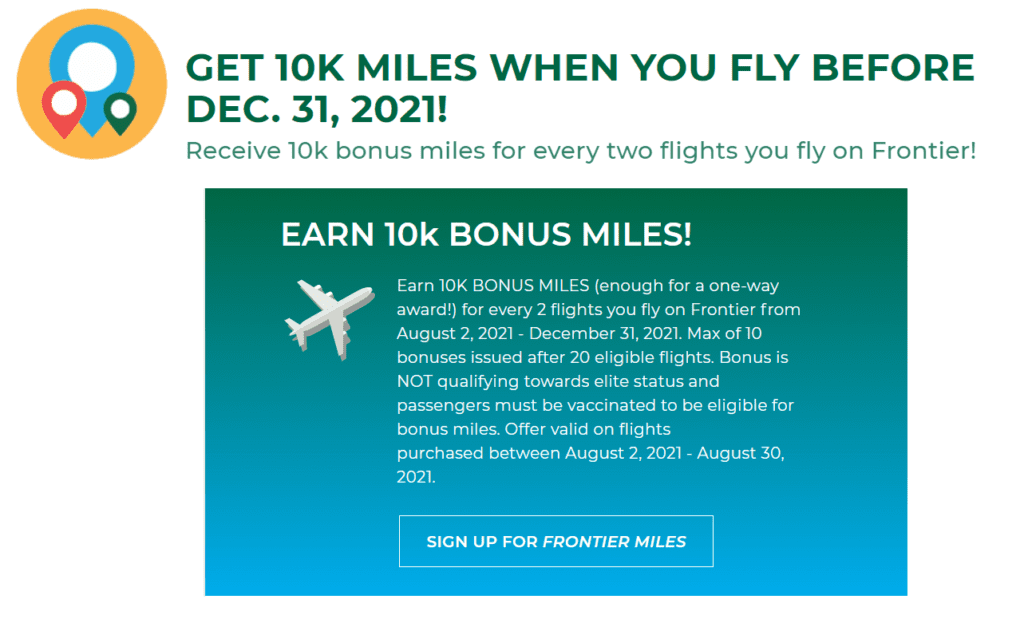Viewport: 1024px width, 623px height.
Task: Click the white airplane icon
Action: click(x=329, y=319)
